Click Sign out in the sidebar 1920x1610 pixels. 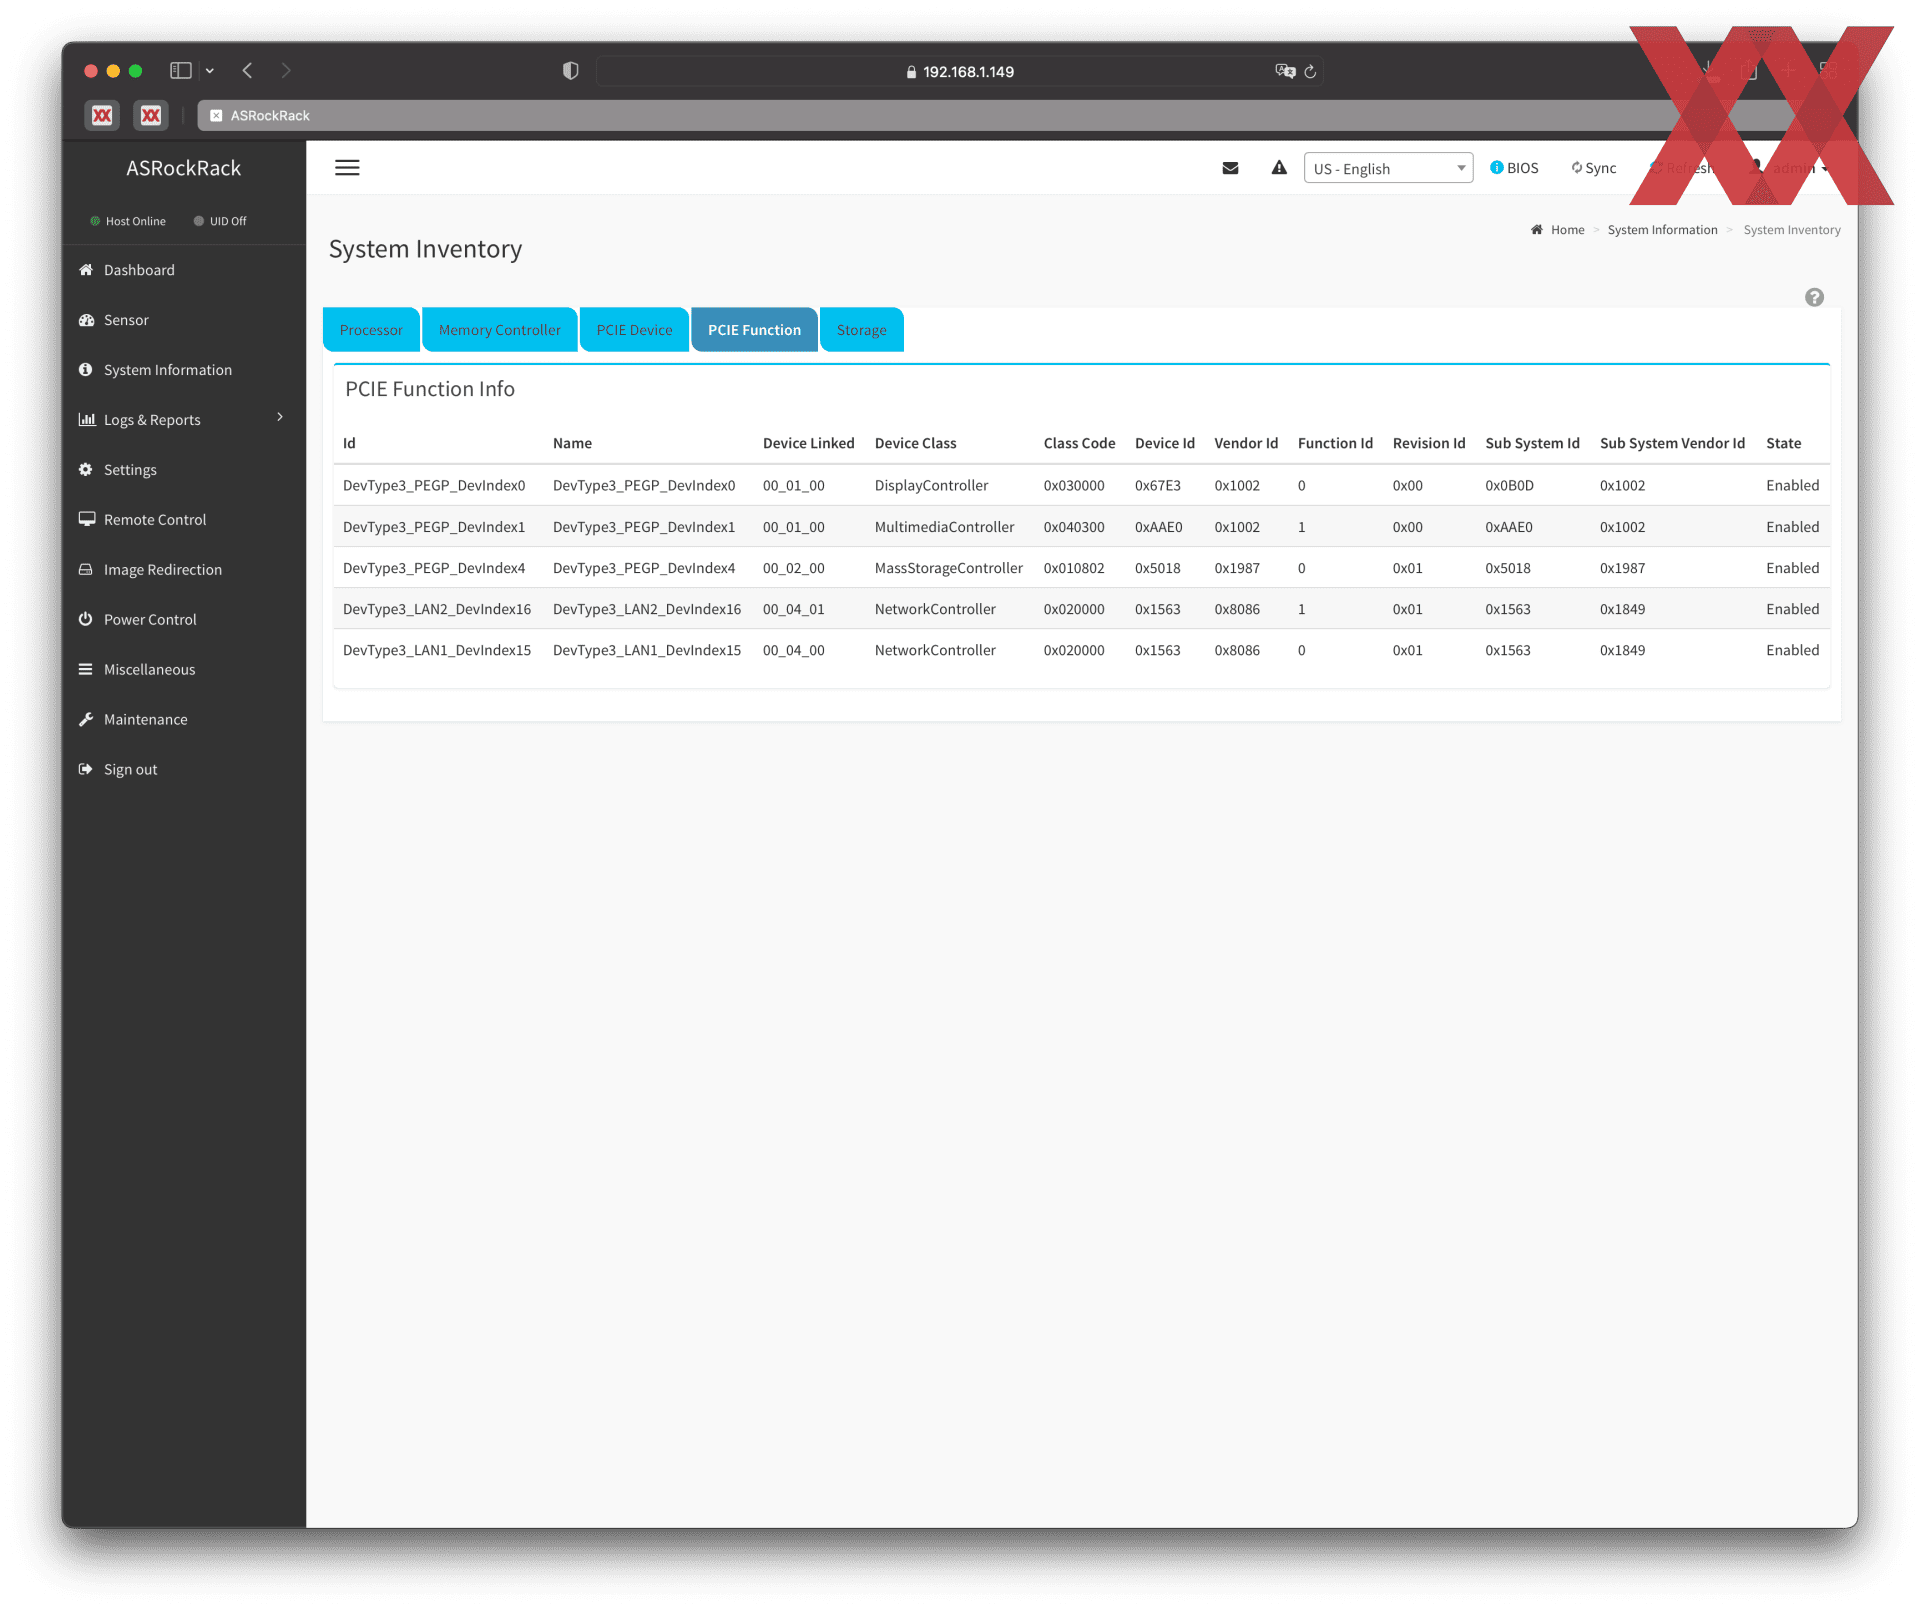tap(183, 770)
